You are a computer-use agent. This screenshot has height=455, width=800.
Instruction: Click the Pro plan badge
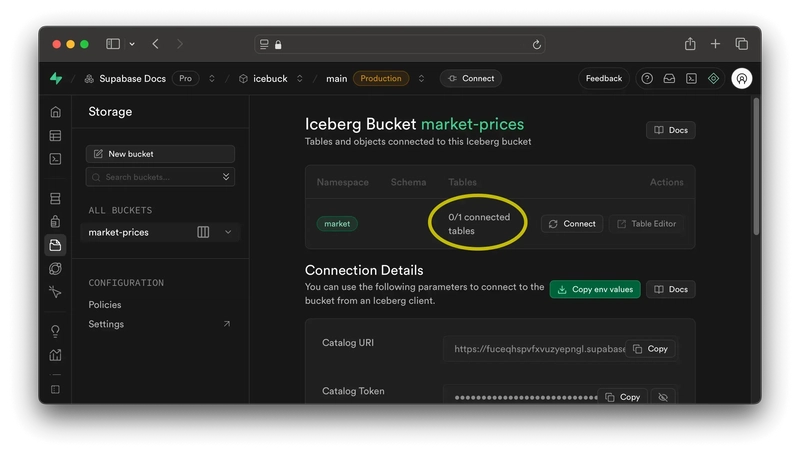coord(185,79)
